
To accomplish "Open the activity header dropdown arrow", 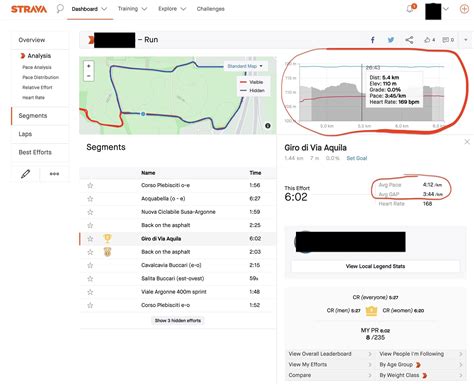I will coord(466,40).
